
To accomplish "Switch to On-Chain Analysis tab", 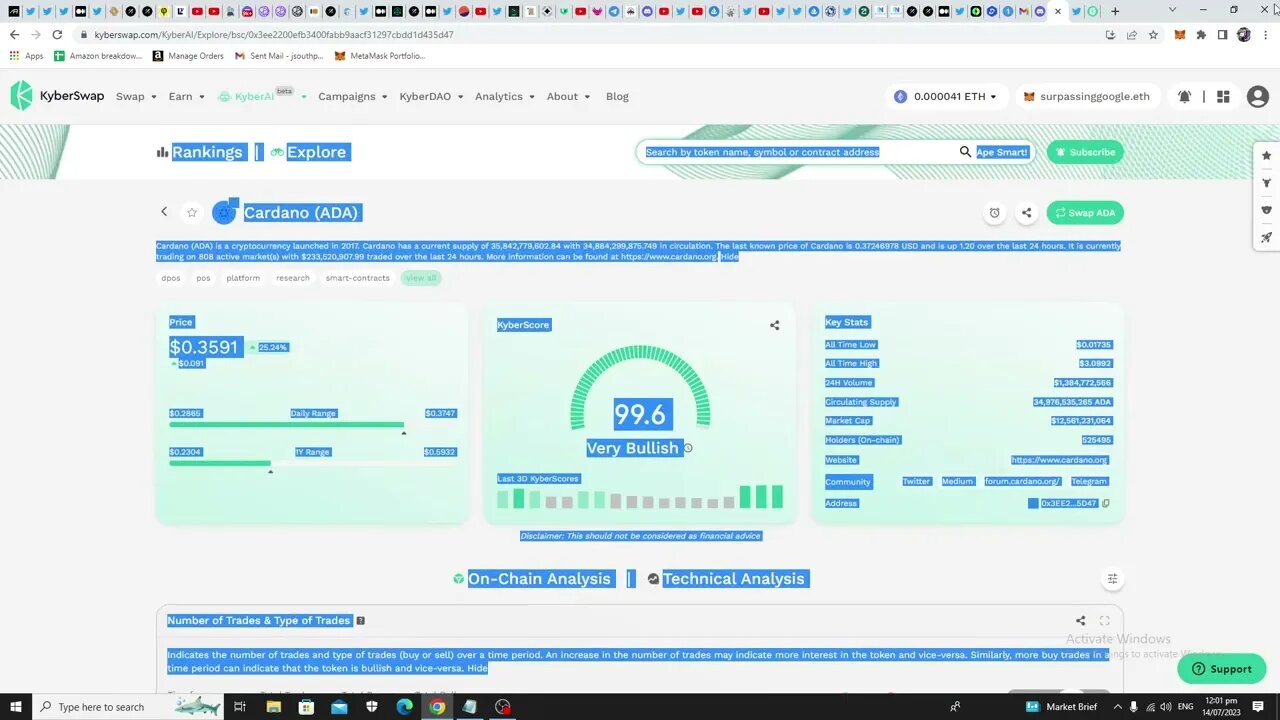I will point(532,579).
